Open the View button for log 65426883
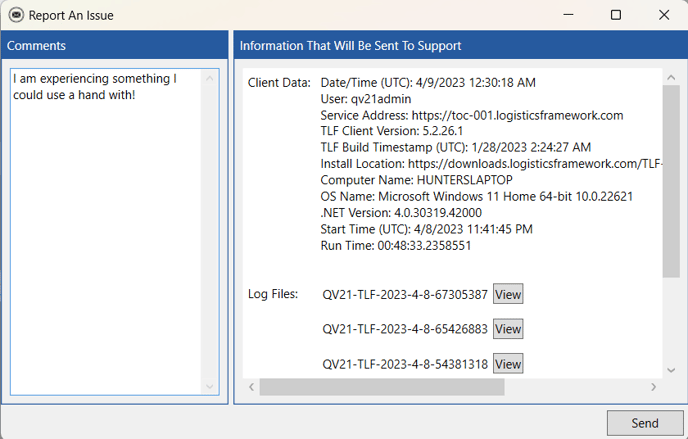This screenshot has width=688, height=439. pos(508,329)
